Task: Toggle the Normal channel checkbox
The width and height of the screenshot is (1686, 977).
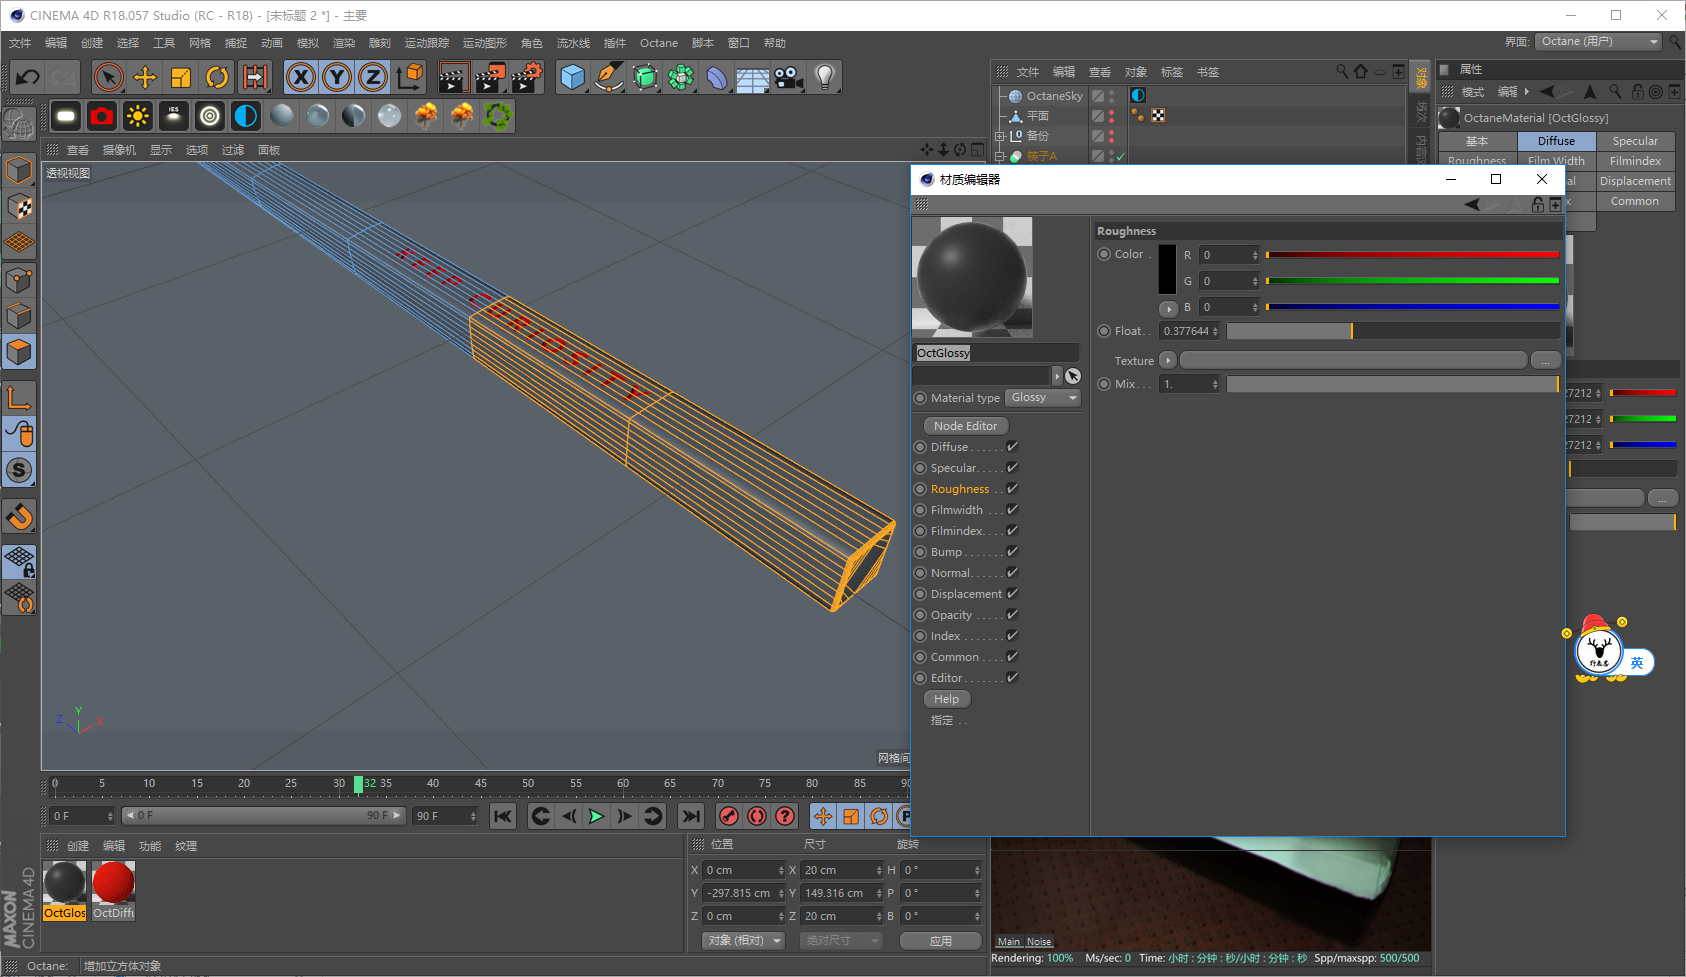Action: point(1012,573)
